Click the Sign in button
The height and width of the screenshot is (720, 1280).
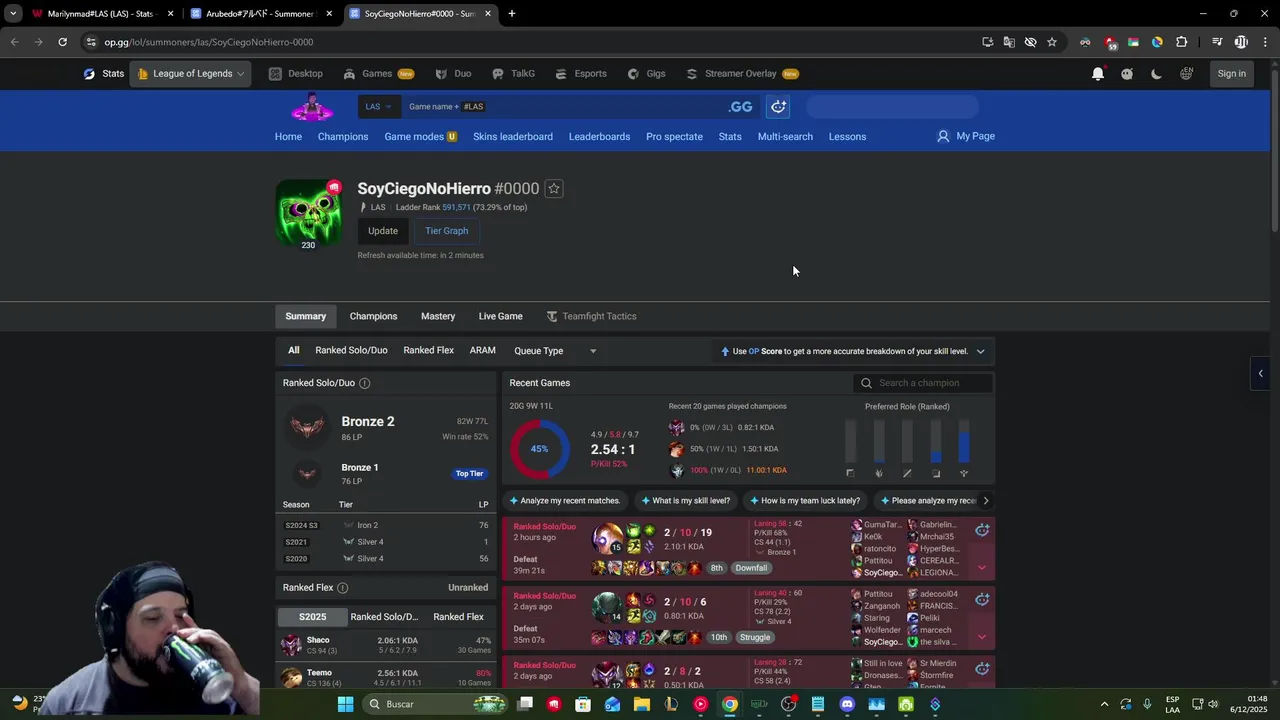click(x=1232, y=73)
